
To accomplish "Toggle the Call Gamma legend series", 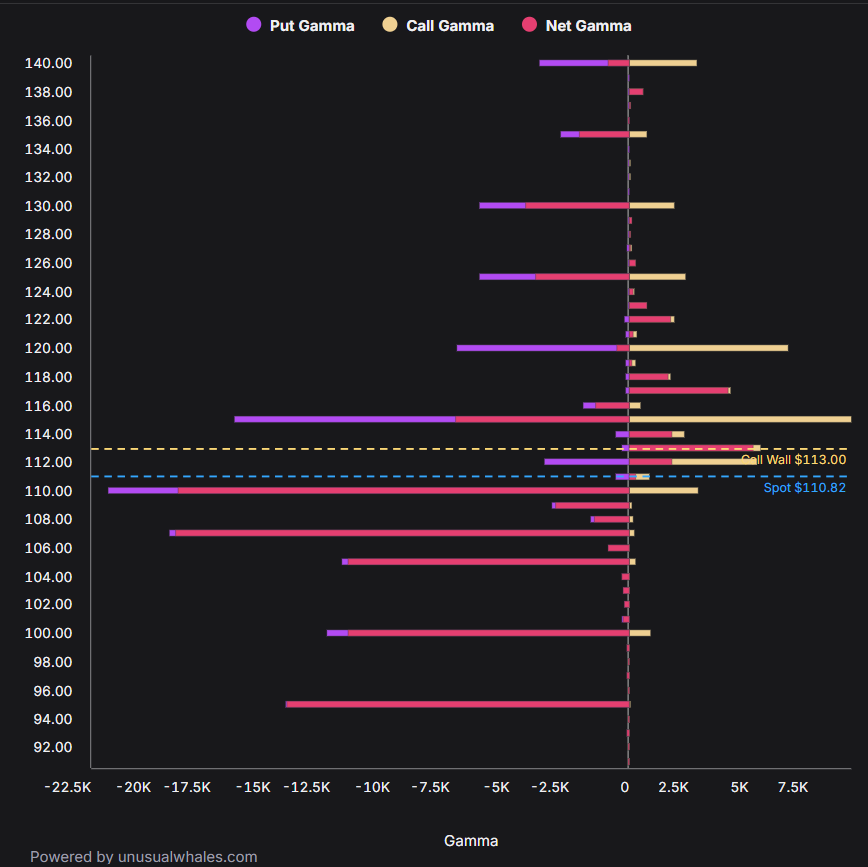I will tap(438, 25).
